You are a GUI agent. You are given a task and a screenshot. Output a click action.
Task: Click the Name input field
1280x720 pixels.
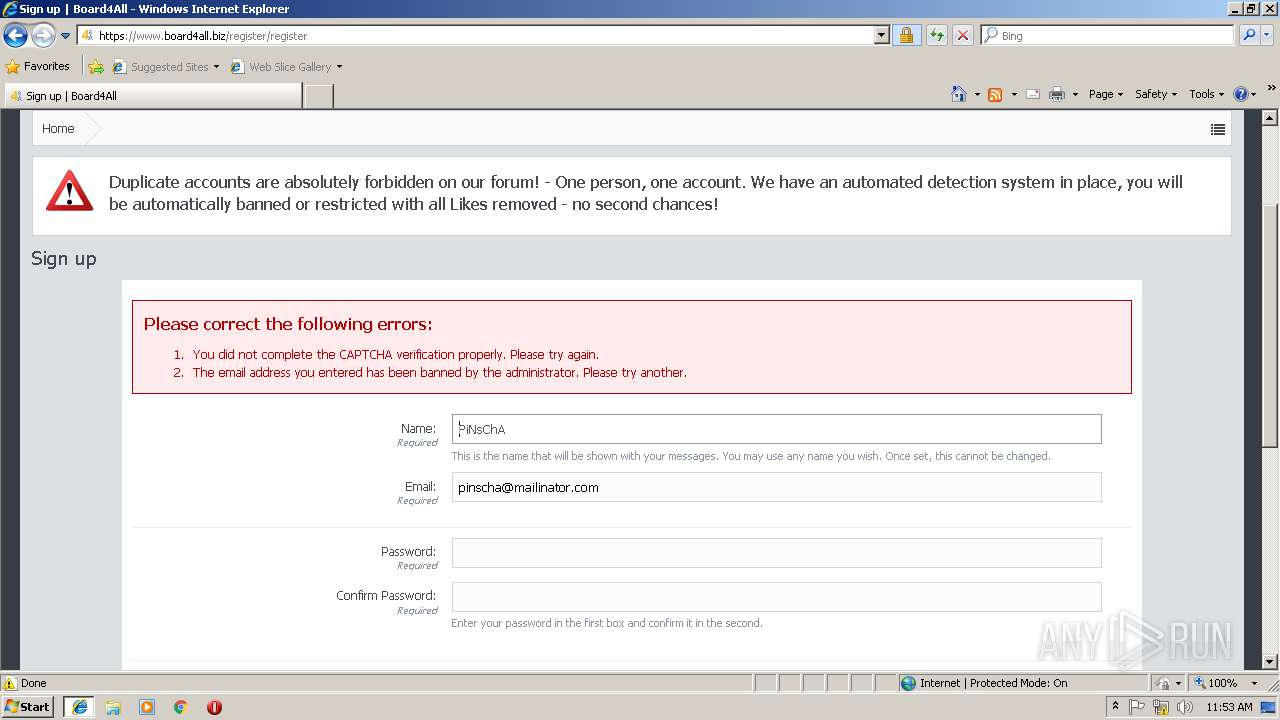click(776, 429)
